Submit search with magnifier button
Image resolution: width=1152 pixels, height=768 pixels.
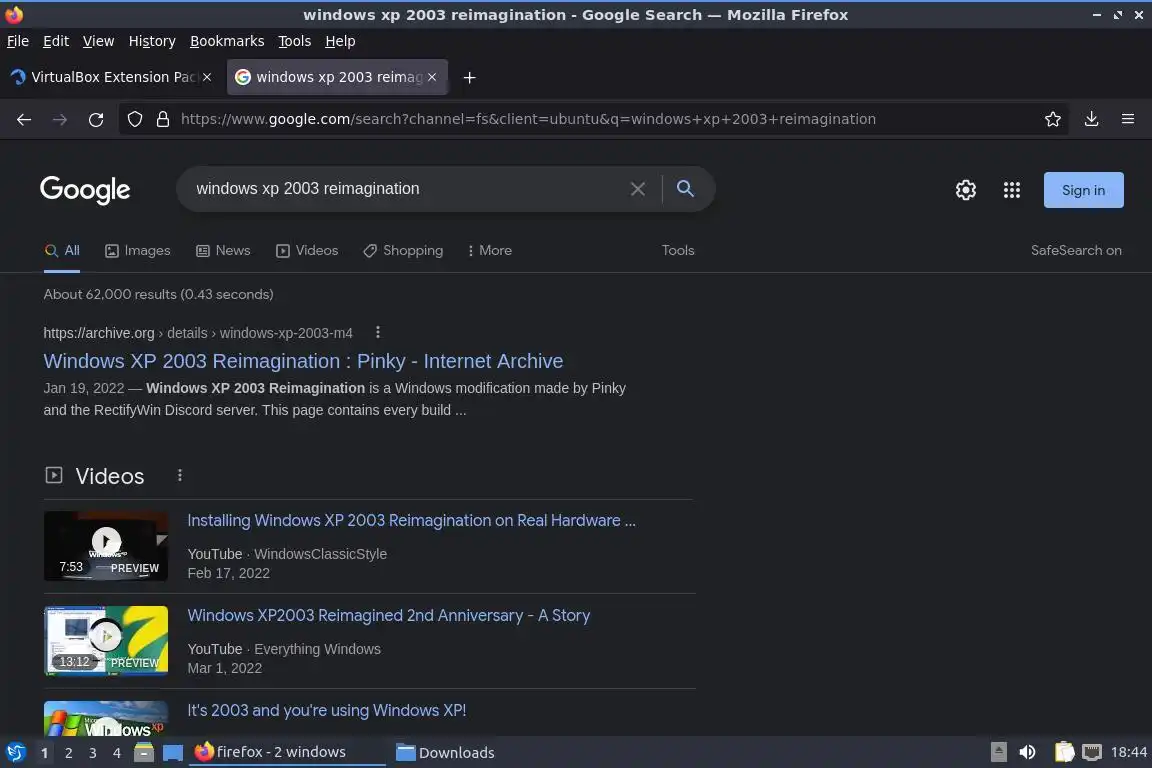tap(685, 189)
